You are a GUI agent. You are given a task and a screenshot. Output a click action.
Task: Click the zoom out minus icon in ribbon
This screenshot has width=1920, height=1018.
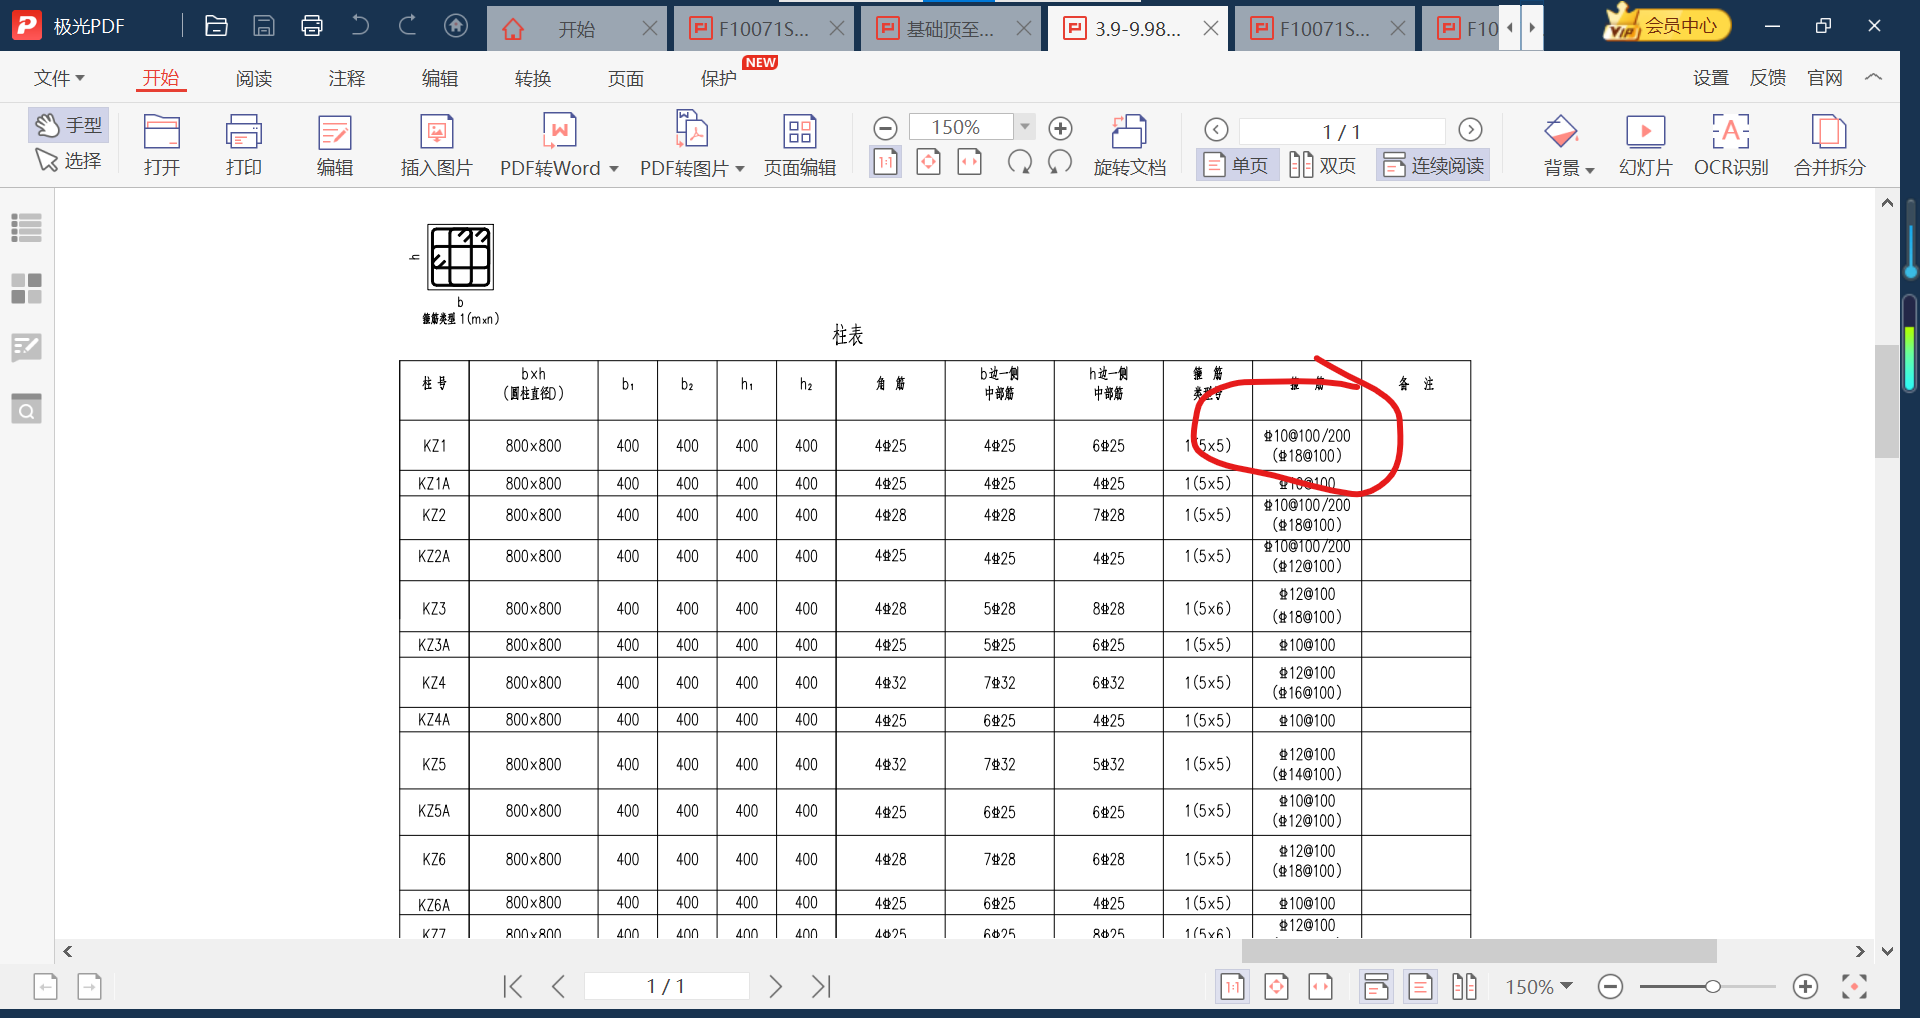pos(885,128)
